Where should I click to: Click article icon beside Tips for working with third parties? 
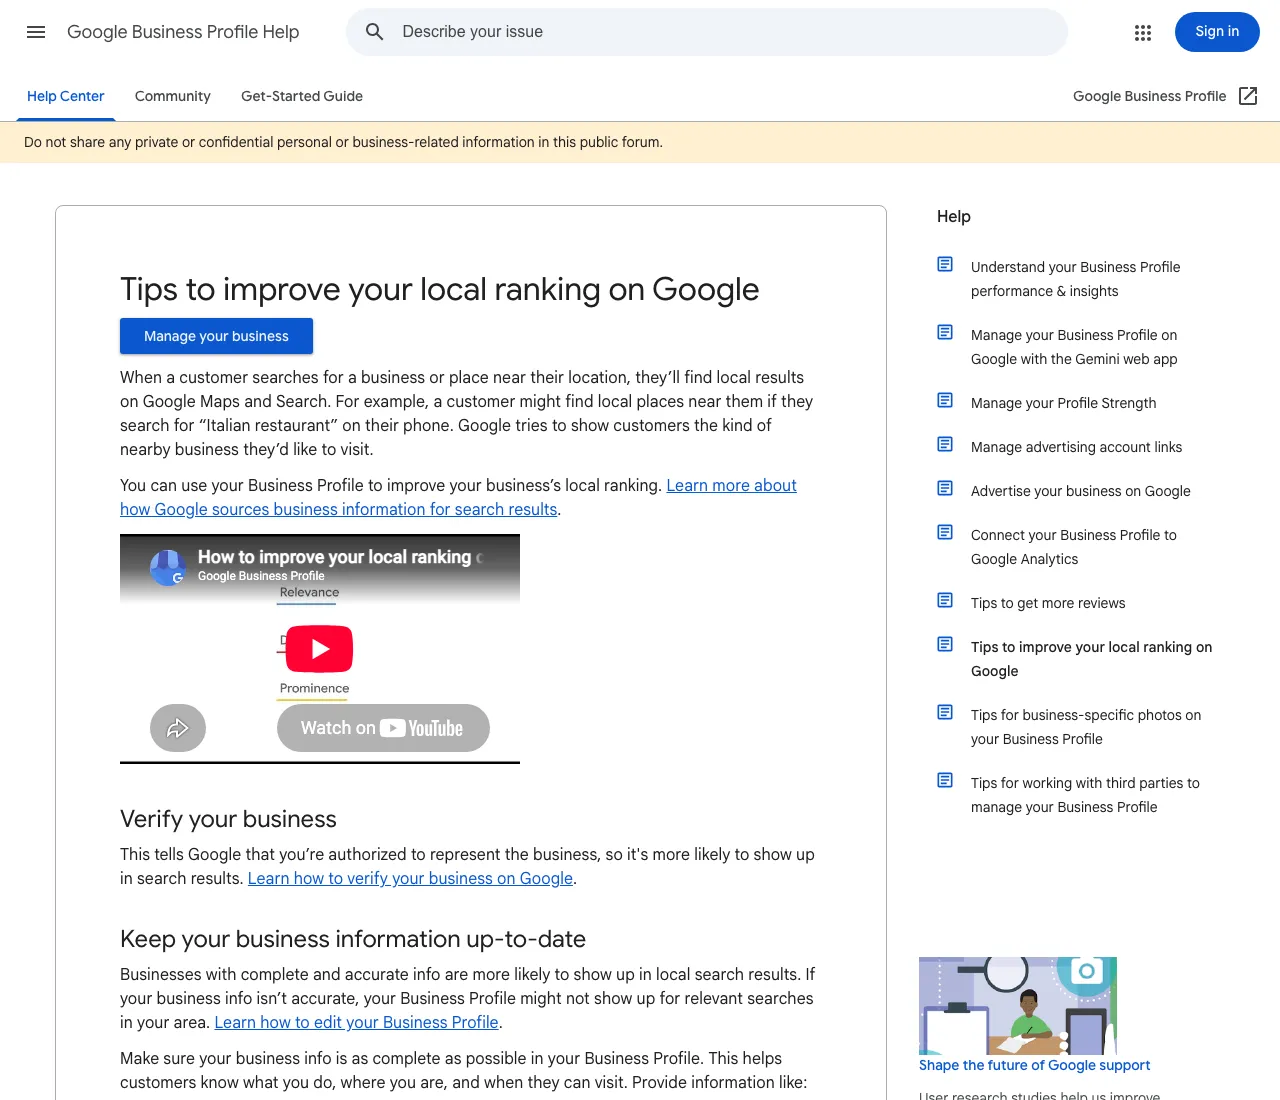pyautogui.click(x=945, y=780)
